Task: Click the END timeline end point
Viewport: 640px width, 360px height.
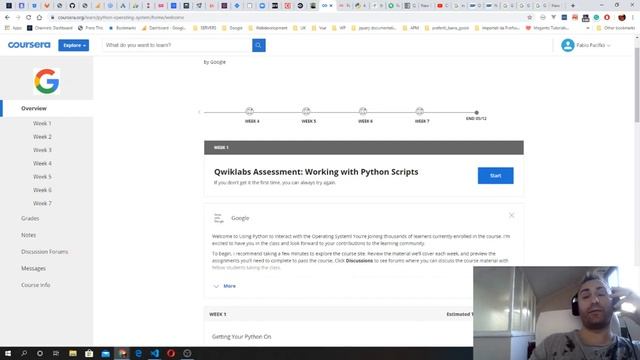Action: 476,113
